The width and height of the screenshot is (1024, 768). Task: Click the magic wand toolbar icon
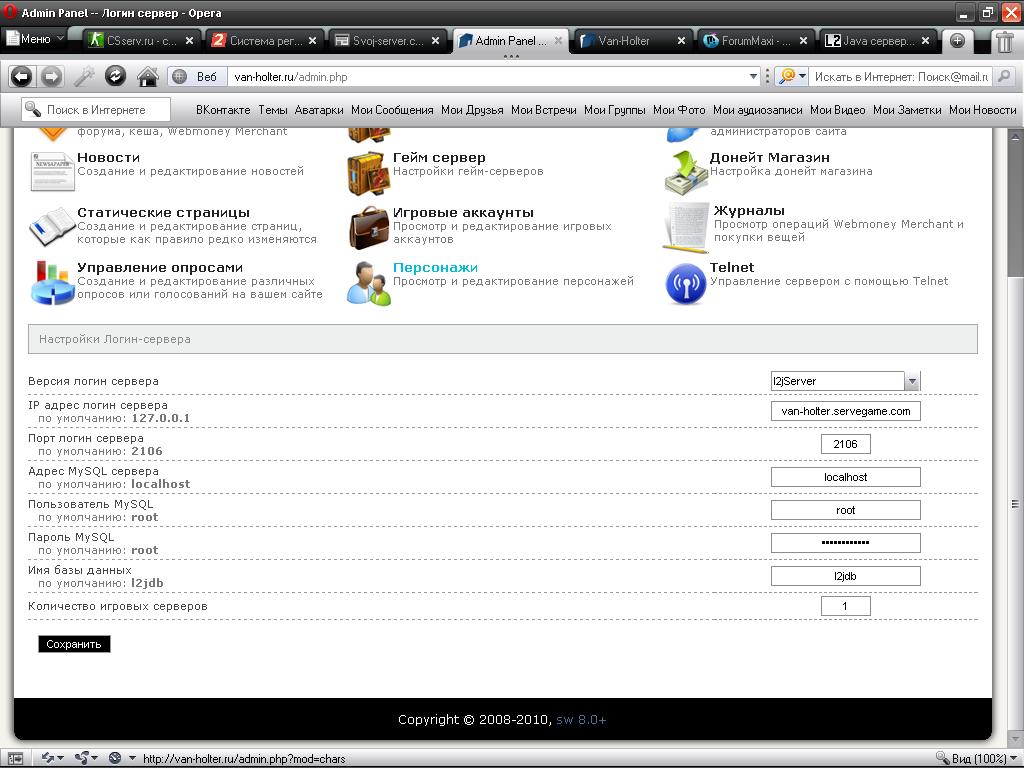[84, 77]
